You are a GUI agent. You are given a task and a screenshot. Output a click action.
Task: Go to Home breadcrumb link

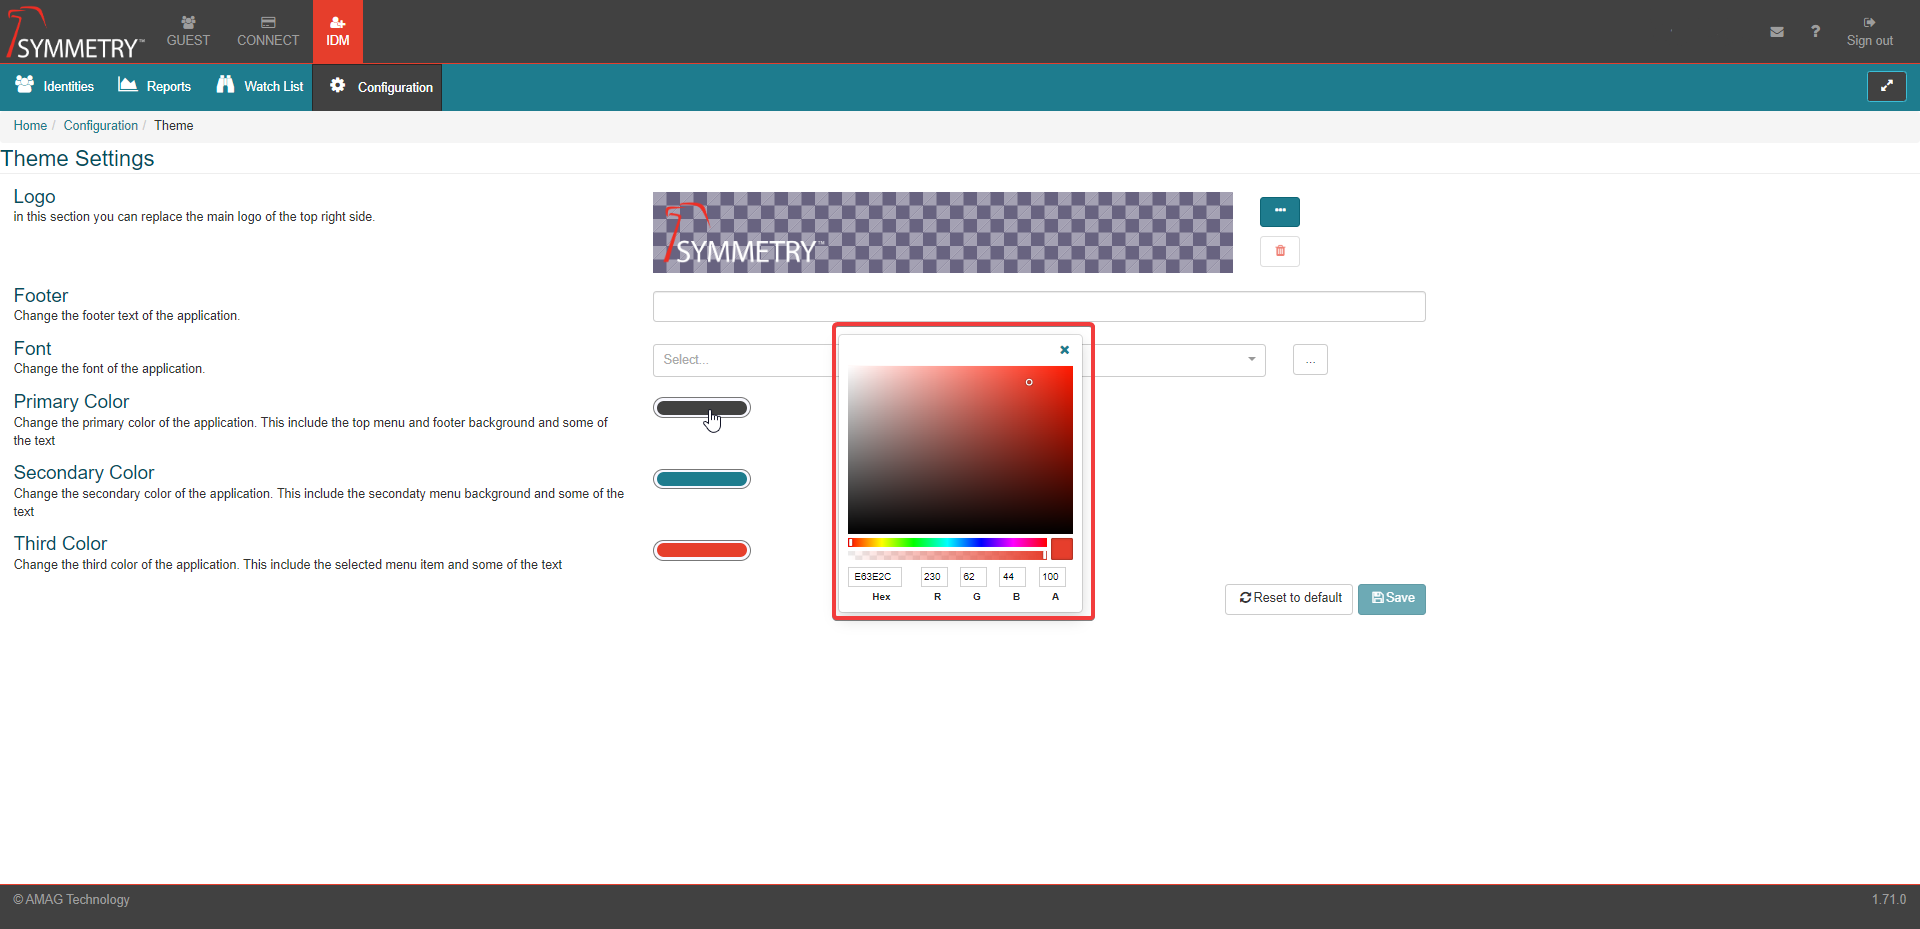[x=30, y=125]
